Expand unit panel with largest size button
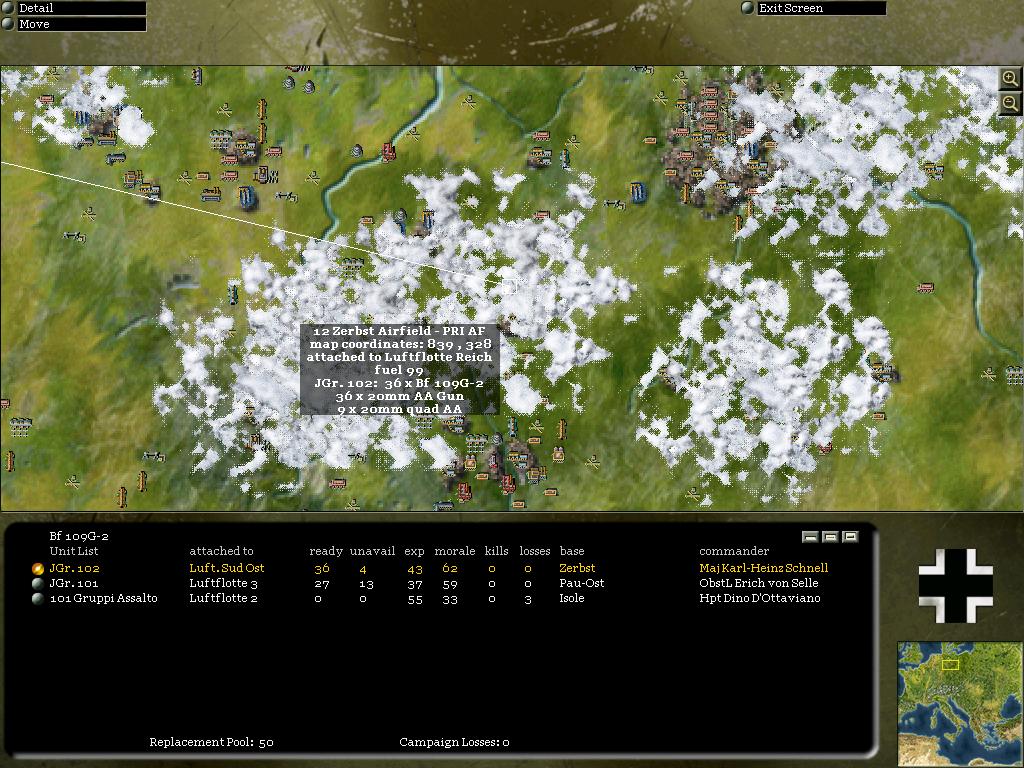Screen dimensions: 1024x768 pos(850,537)
